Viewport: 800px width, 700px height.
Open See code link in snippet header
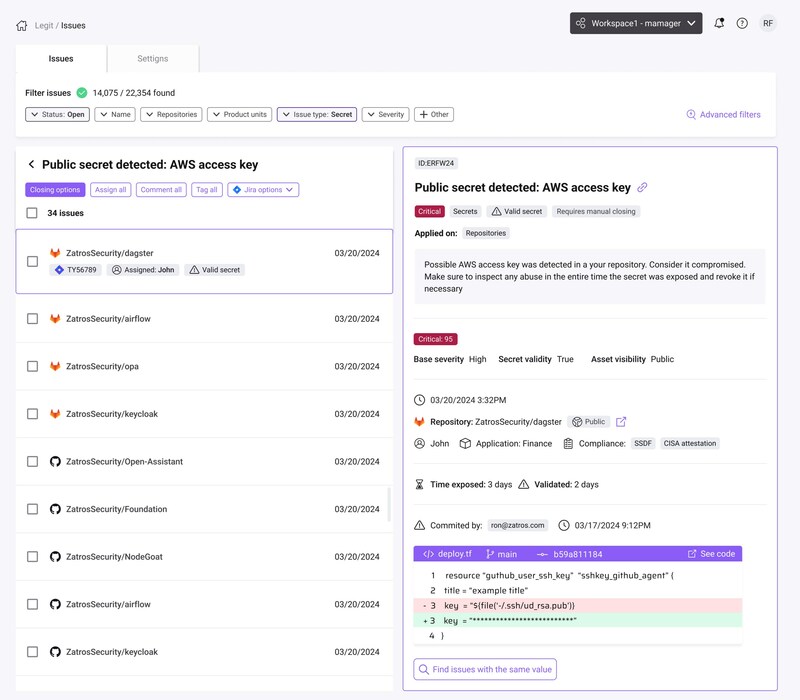(x=711, y=554)
